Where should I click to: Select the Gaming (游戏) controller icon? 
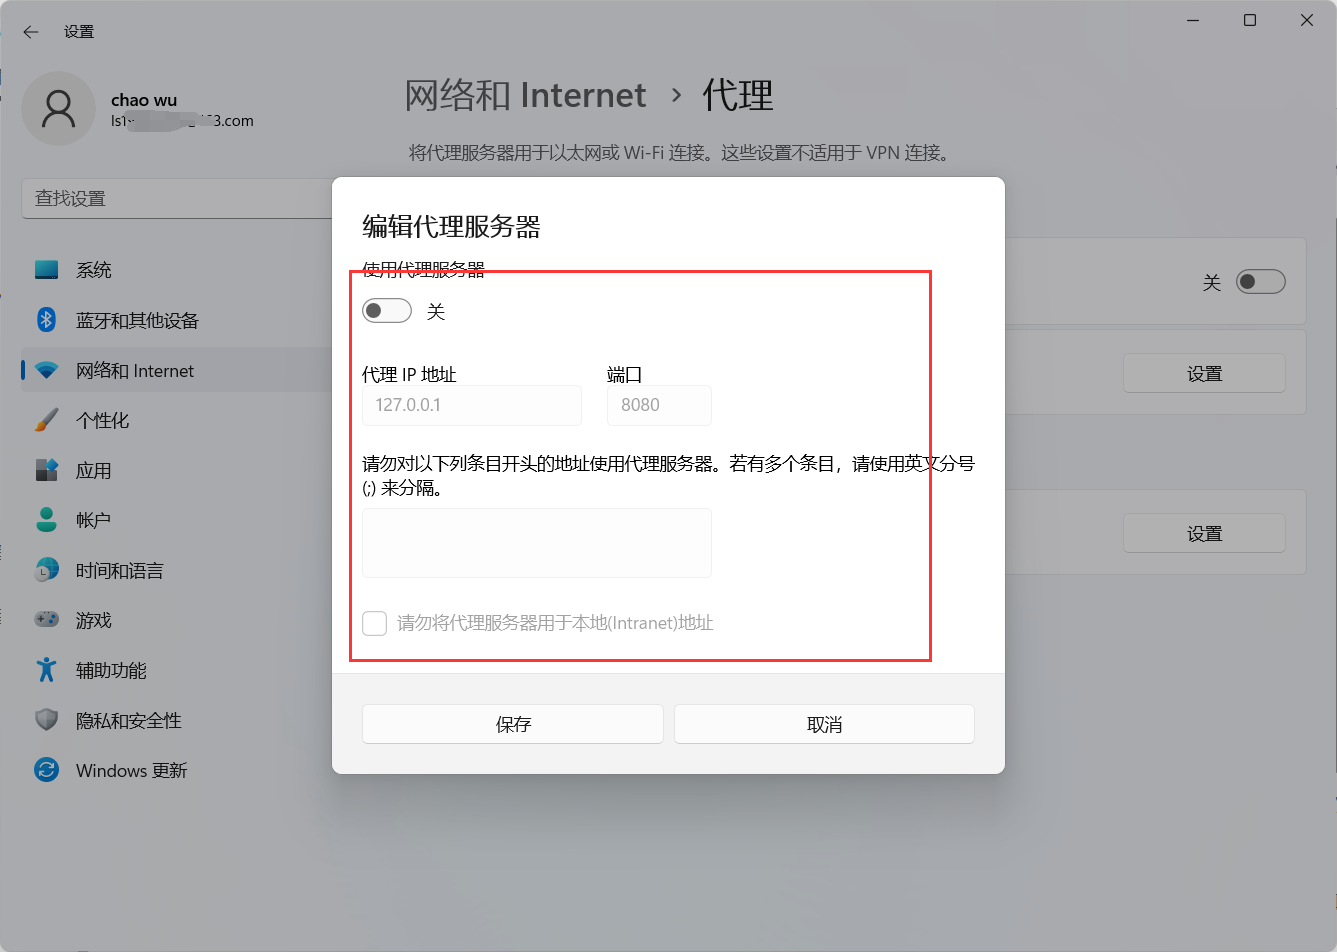46,620
